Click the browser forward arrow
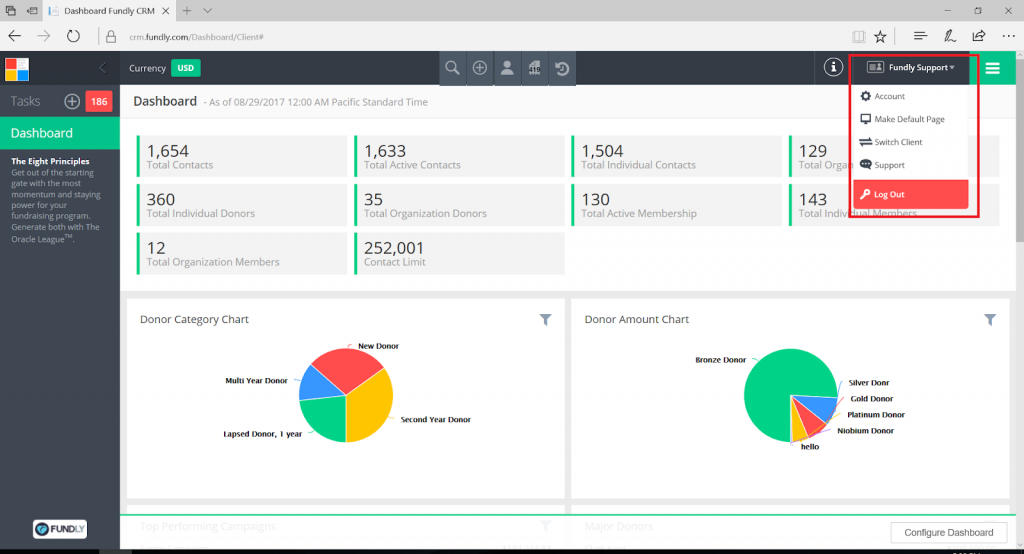Image resolution: width=1024 pixels, height=554 pixels. [x=44, y=37]
